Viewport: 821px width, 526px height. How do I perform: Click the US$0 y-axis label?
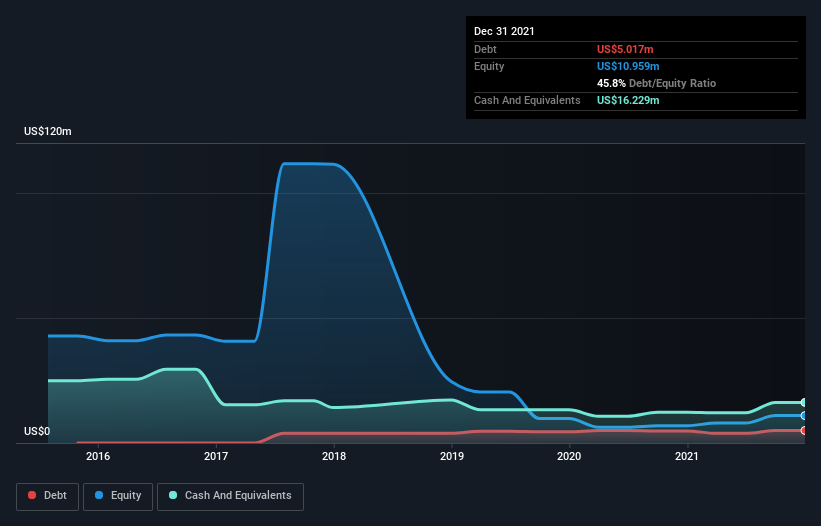tap(37, 431)
